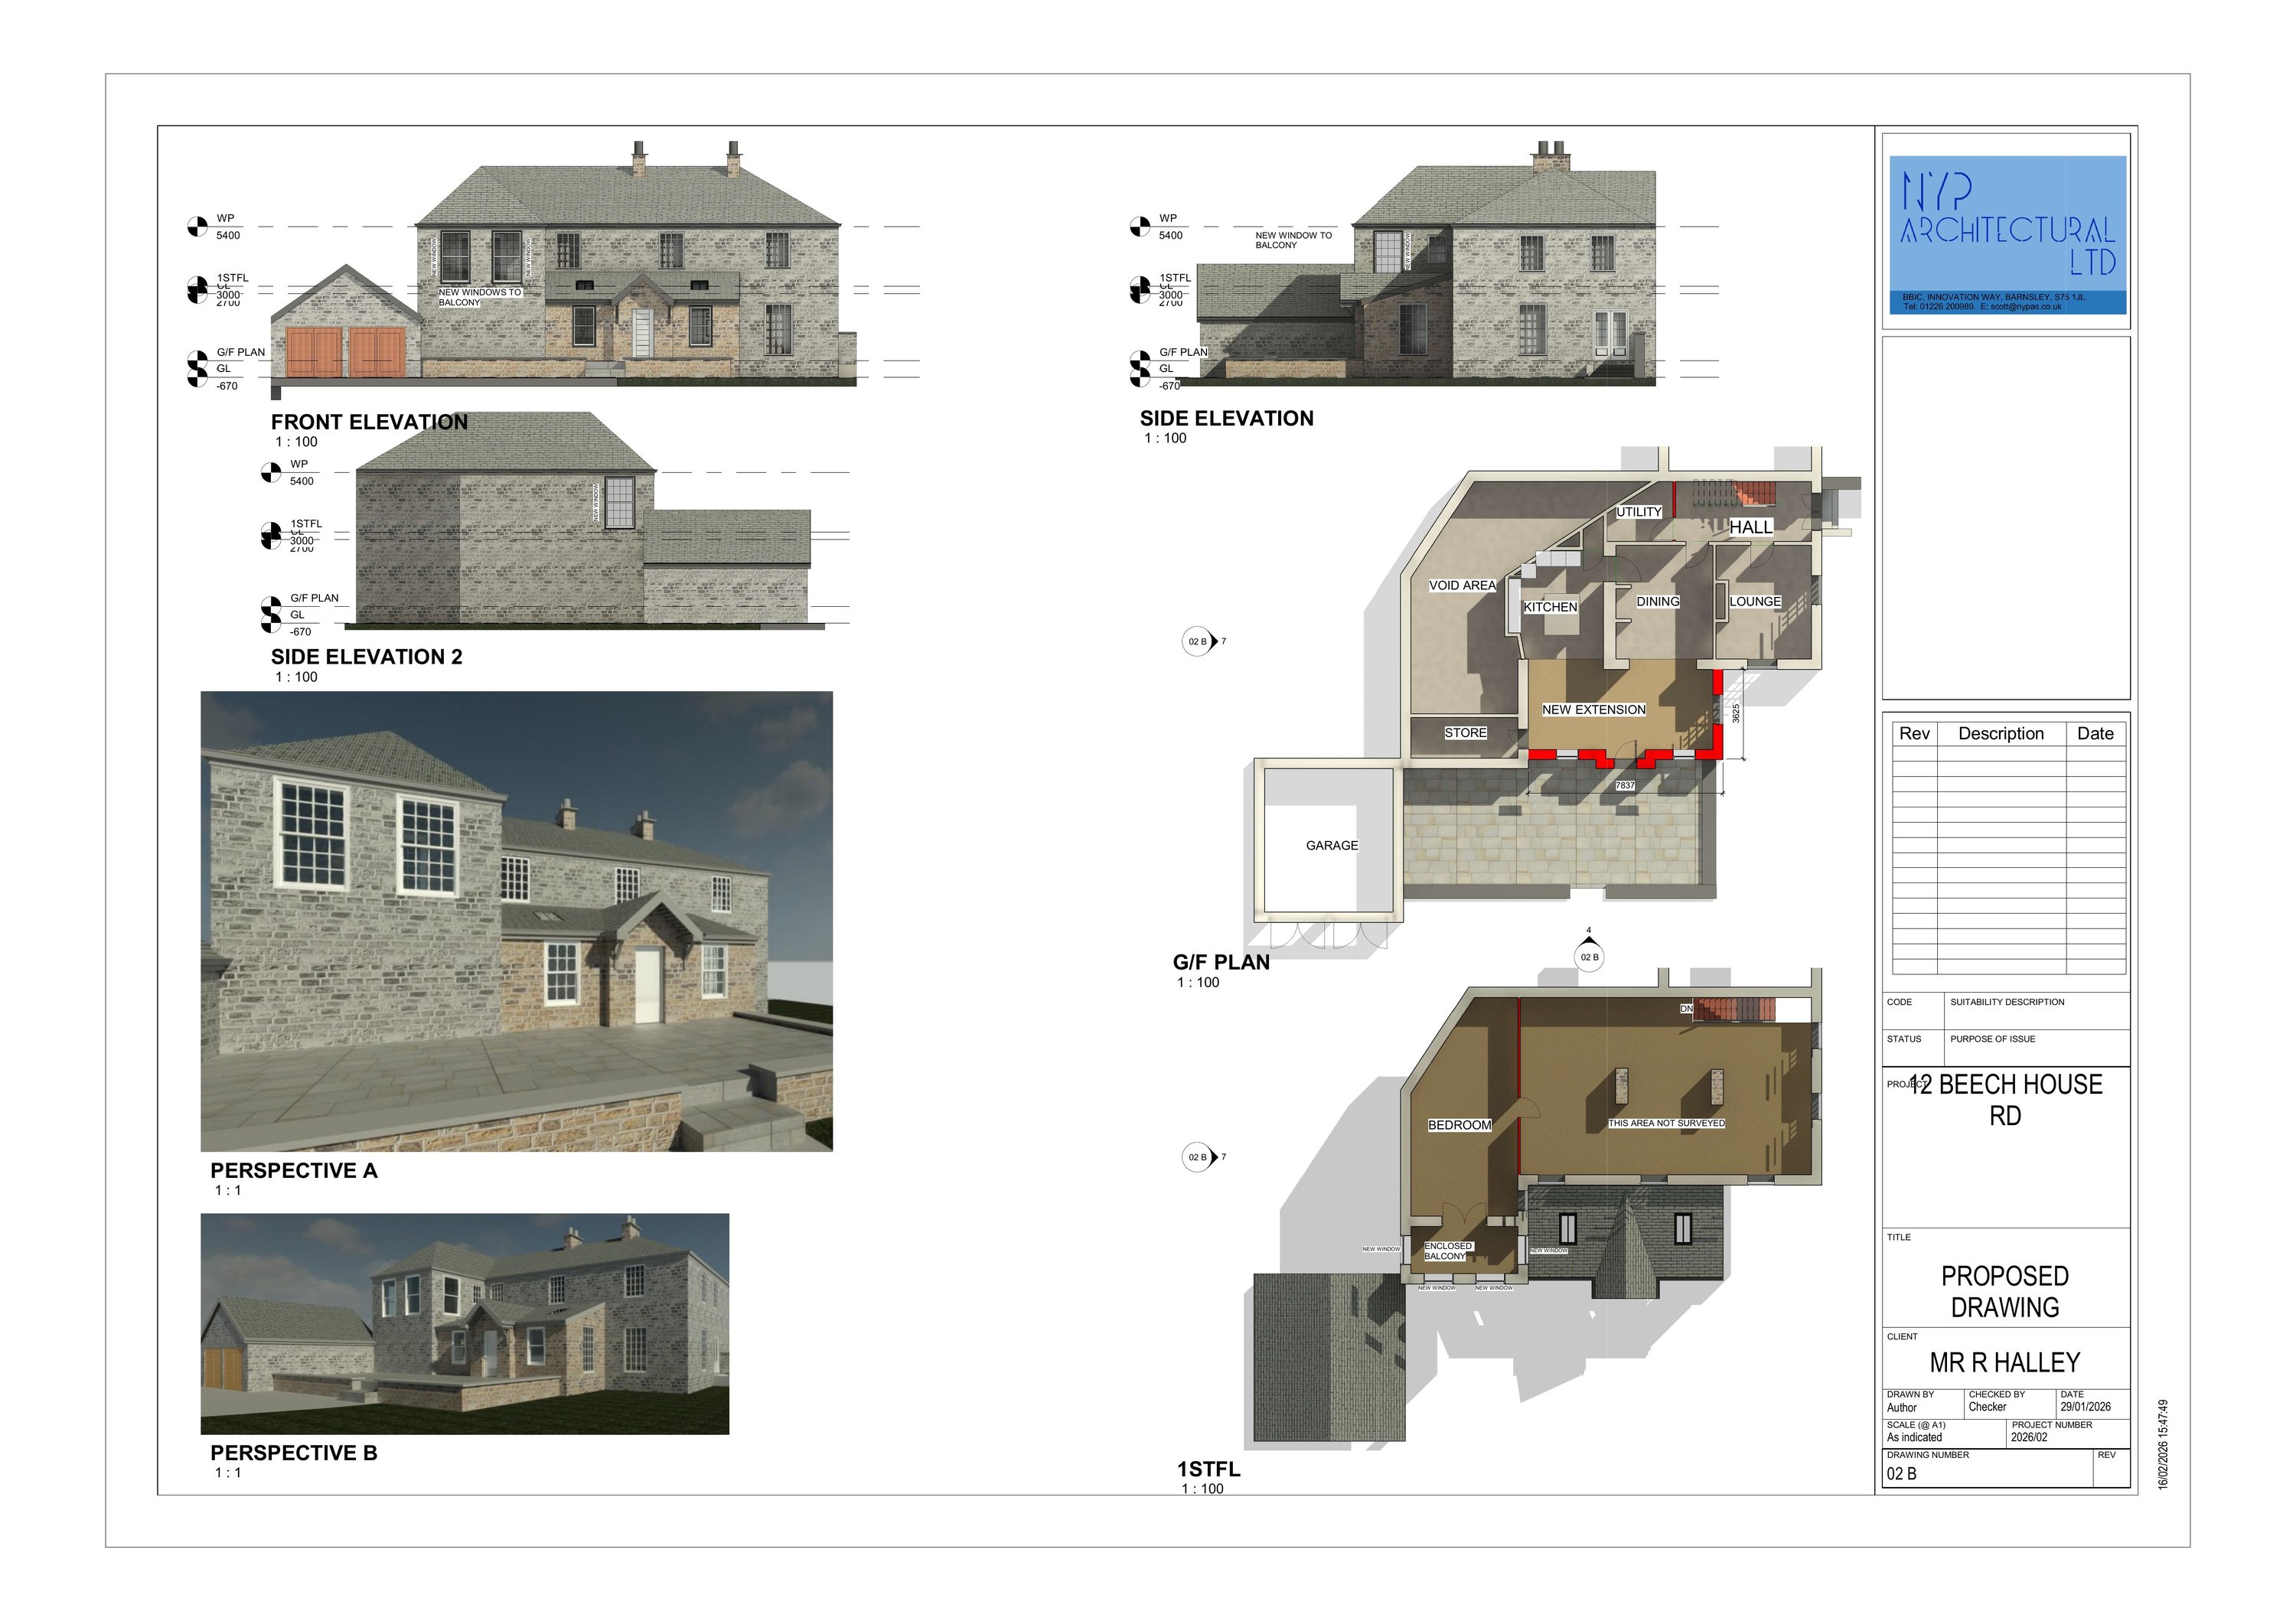Image resolution: width=2296 pixels, height=1621 pixels.
Task: Open the Perspective A rendered view
Action: [x=516, y=921]
